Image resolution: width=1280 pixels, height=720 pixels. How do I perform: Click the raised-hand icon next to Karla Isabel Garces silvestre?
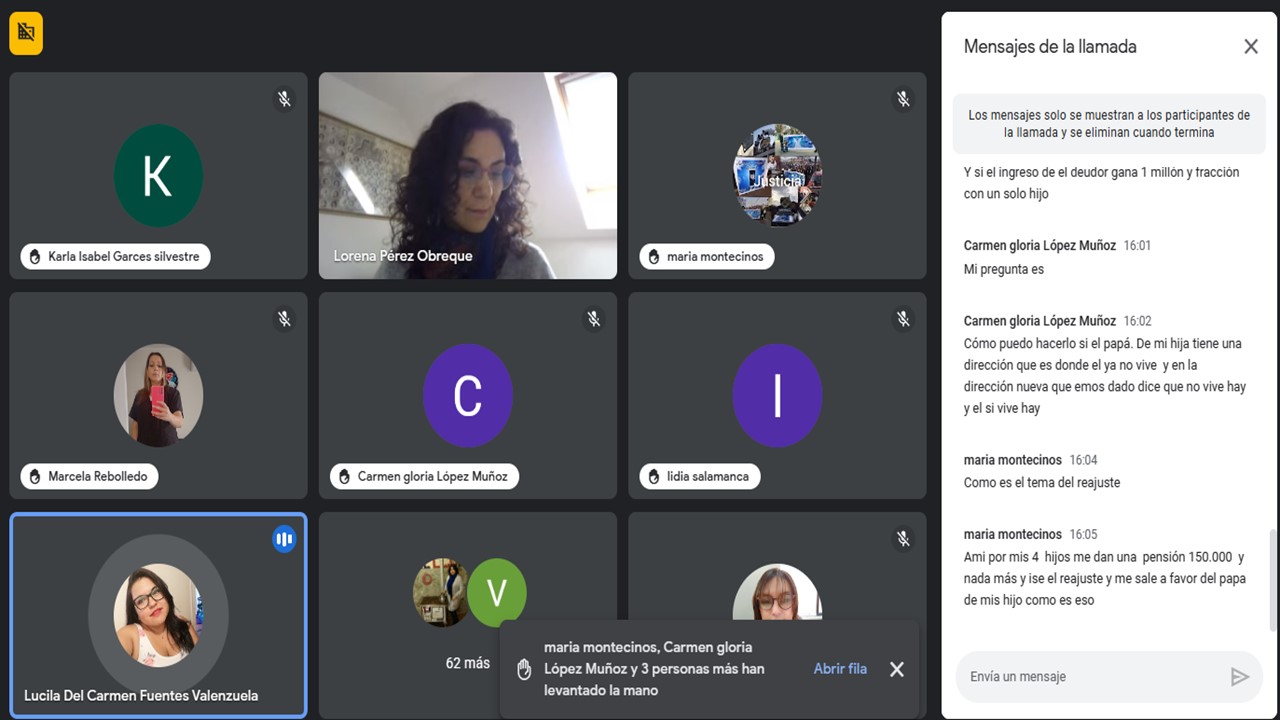[34, 257]
